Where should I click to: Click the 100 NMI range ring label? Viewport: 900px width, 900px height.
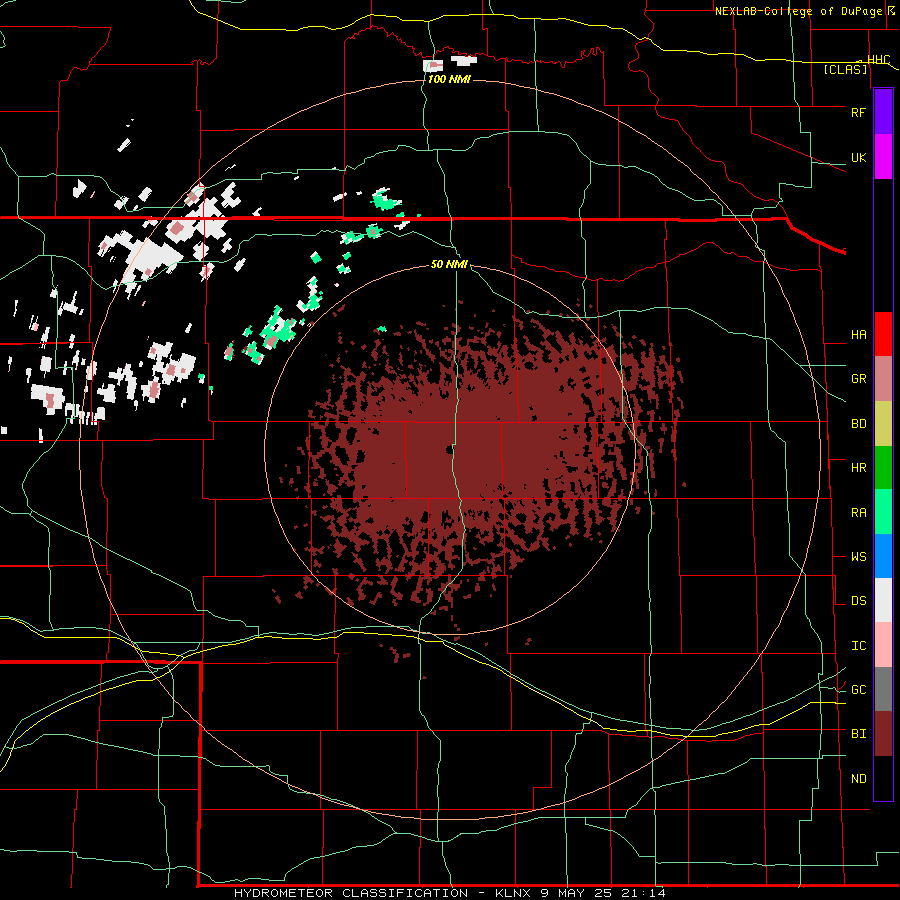click(449, 79)
